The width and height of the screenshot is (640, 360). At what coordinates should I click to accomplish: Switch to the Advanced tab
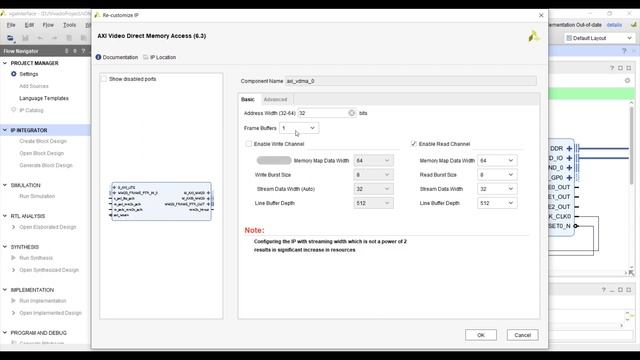coord(275,99)
